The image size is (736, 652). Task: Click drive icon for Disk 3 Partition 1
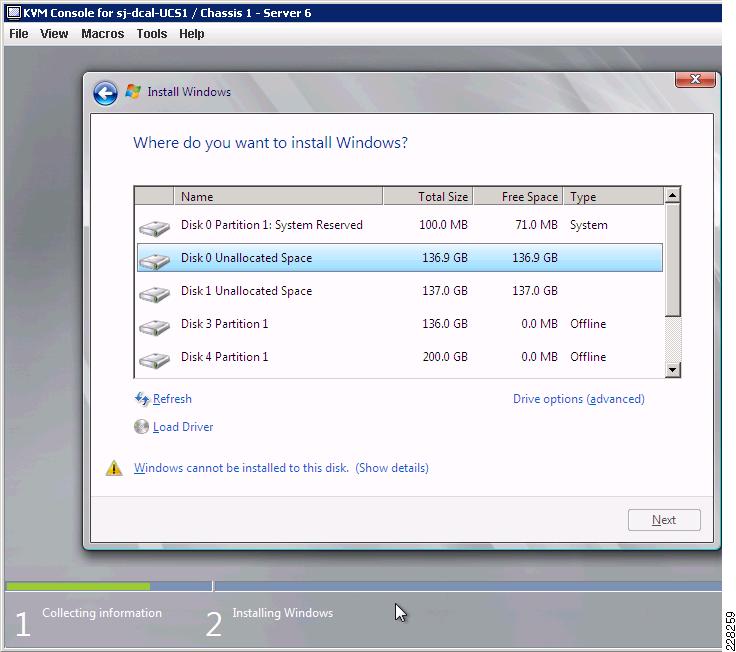coord(154,326)
